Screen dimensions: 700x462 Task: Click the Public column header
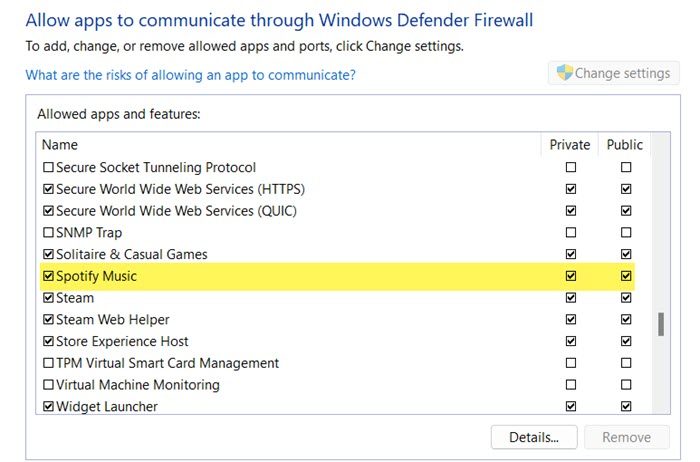pos(625,145)
